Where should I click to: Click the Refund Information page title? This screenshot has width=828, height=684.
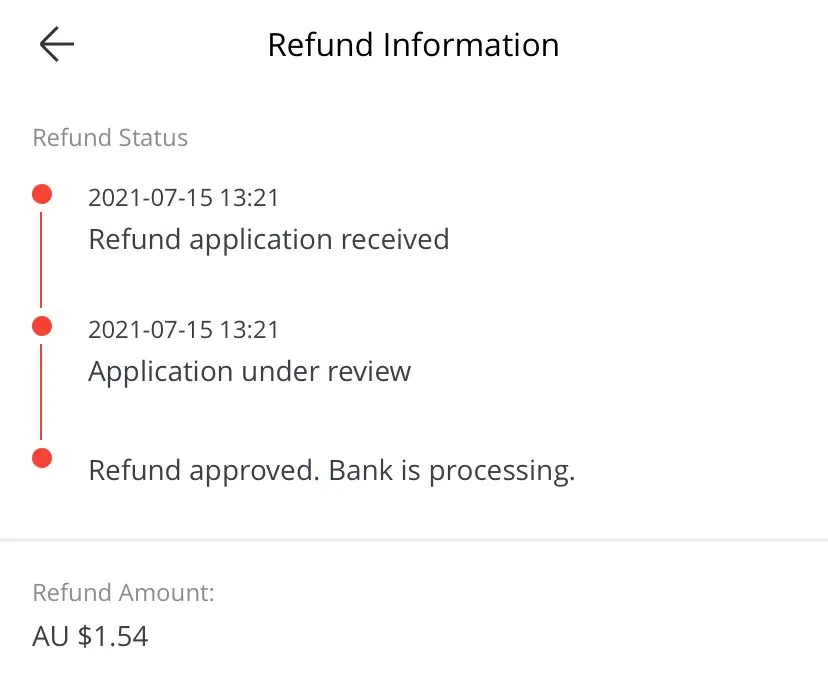coord(413,45)
